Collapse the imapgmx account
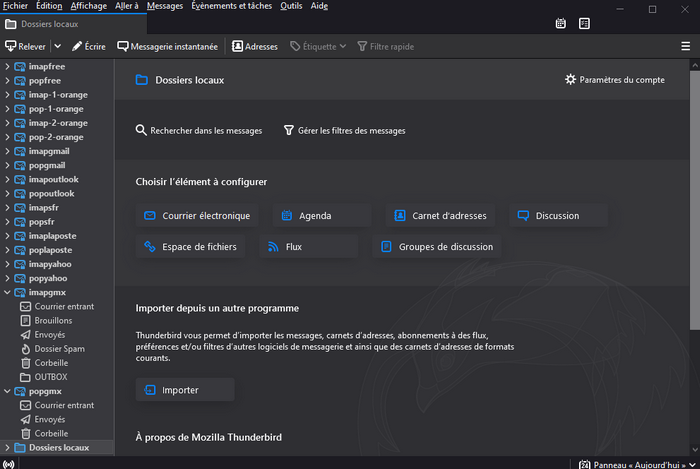This screenshot has height=469, width=700. tap(7, 292)
